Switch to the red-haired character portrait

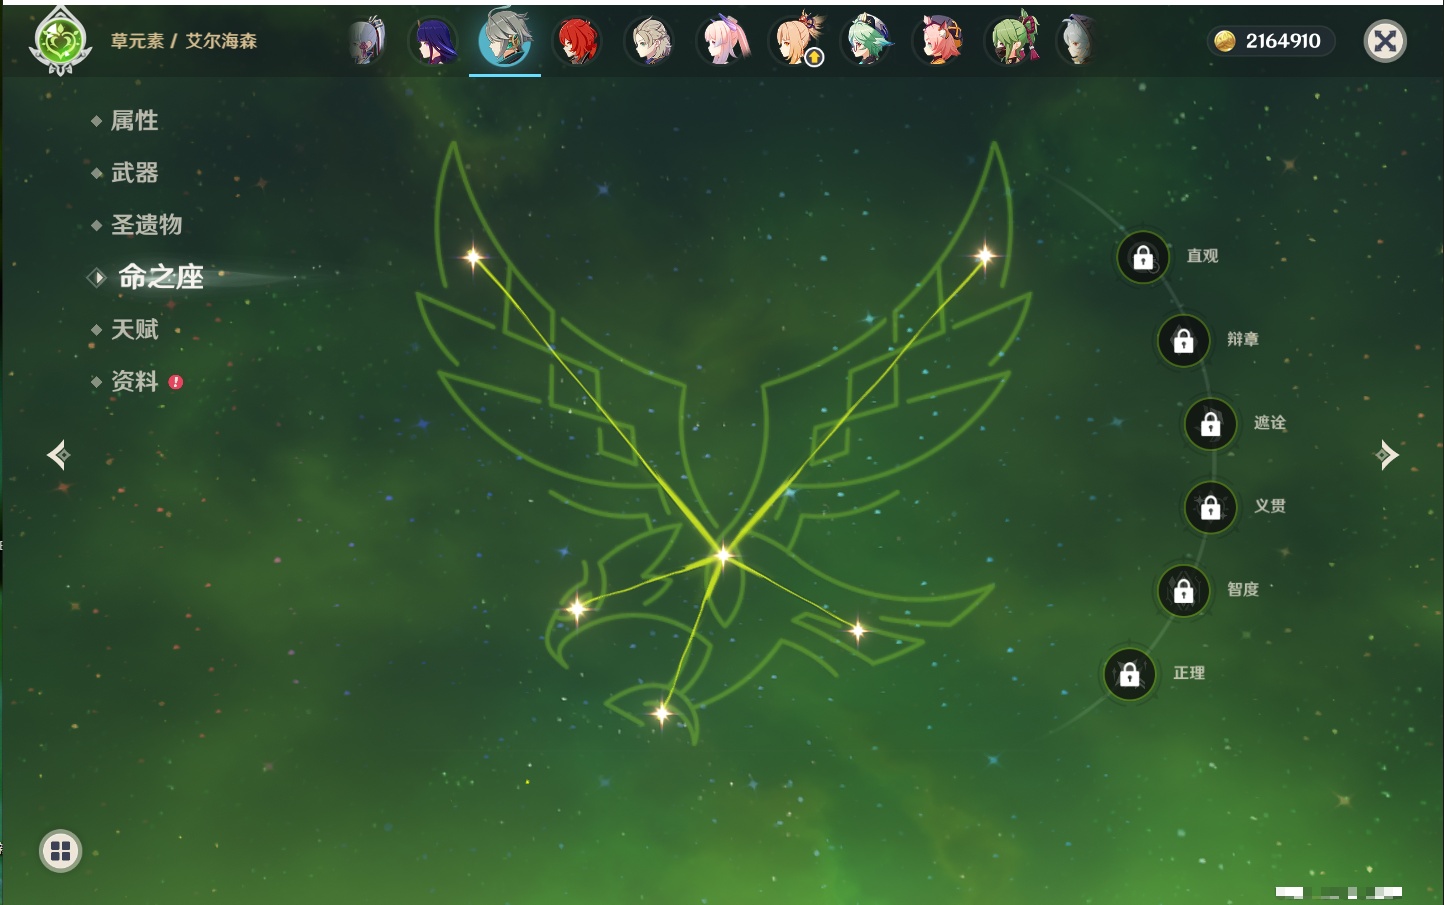pyautogui.click(x=577, y=42)
